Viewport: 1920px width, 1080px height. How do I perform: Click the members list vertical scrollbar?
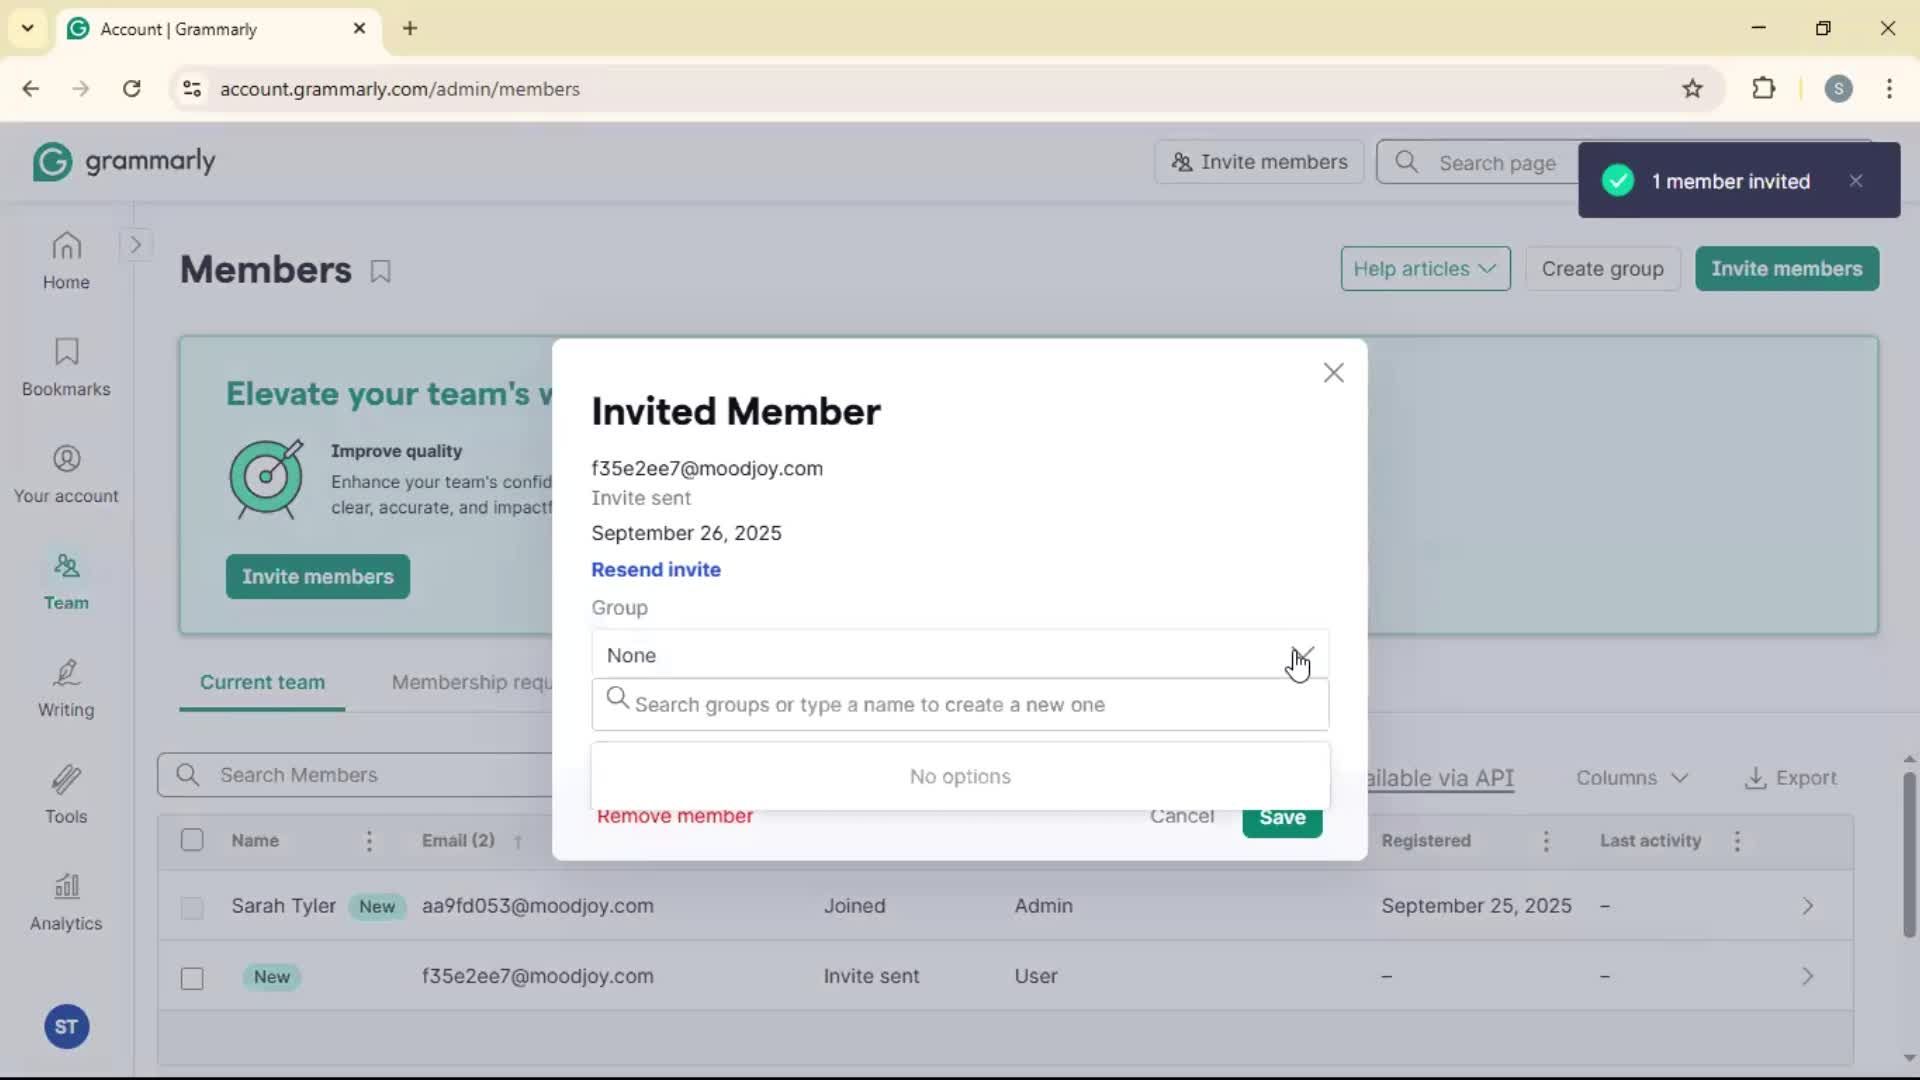tap(1908, 855)
